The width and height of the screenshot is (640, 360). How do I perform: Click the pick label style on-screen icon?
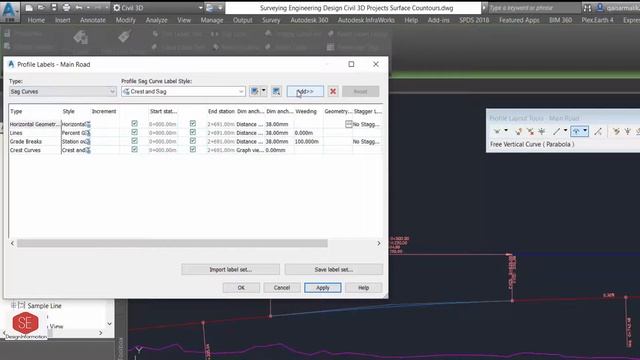(276, 91)
